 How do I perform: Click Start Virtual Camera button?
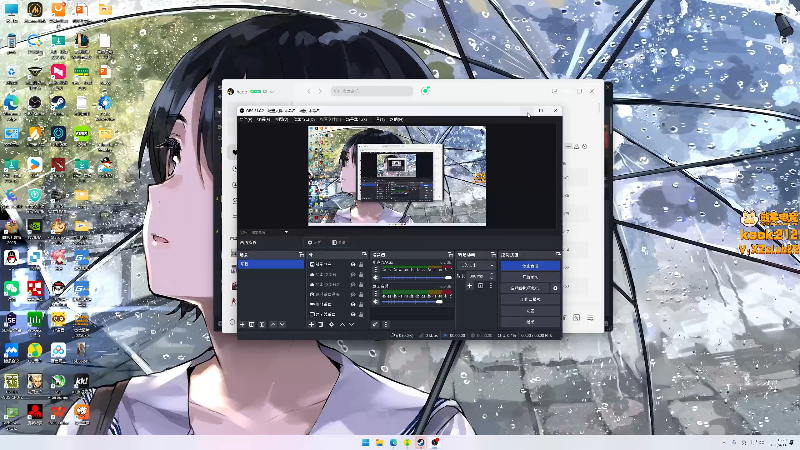(x=524, y=288)
